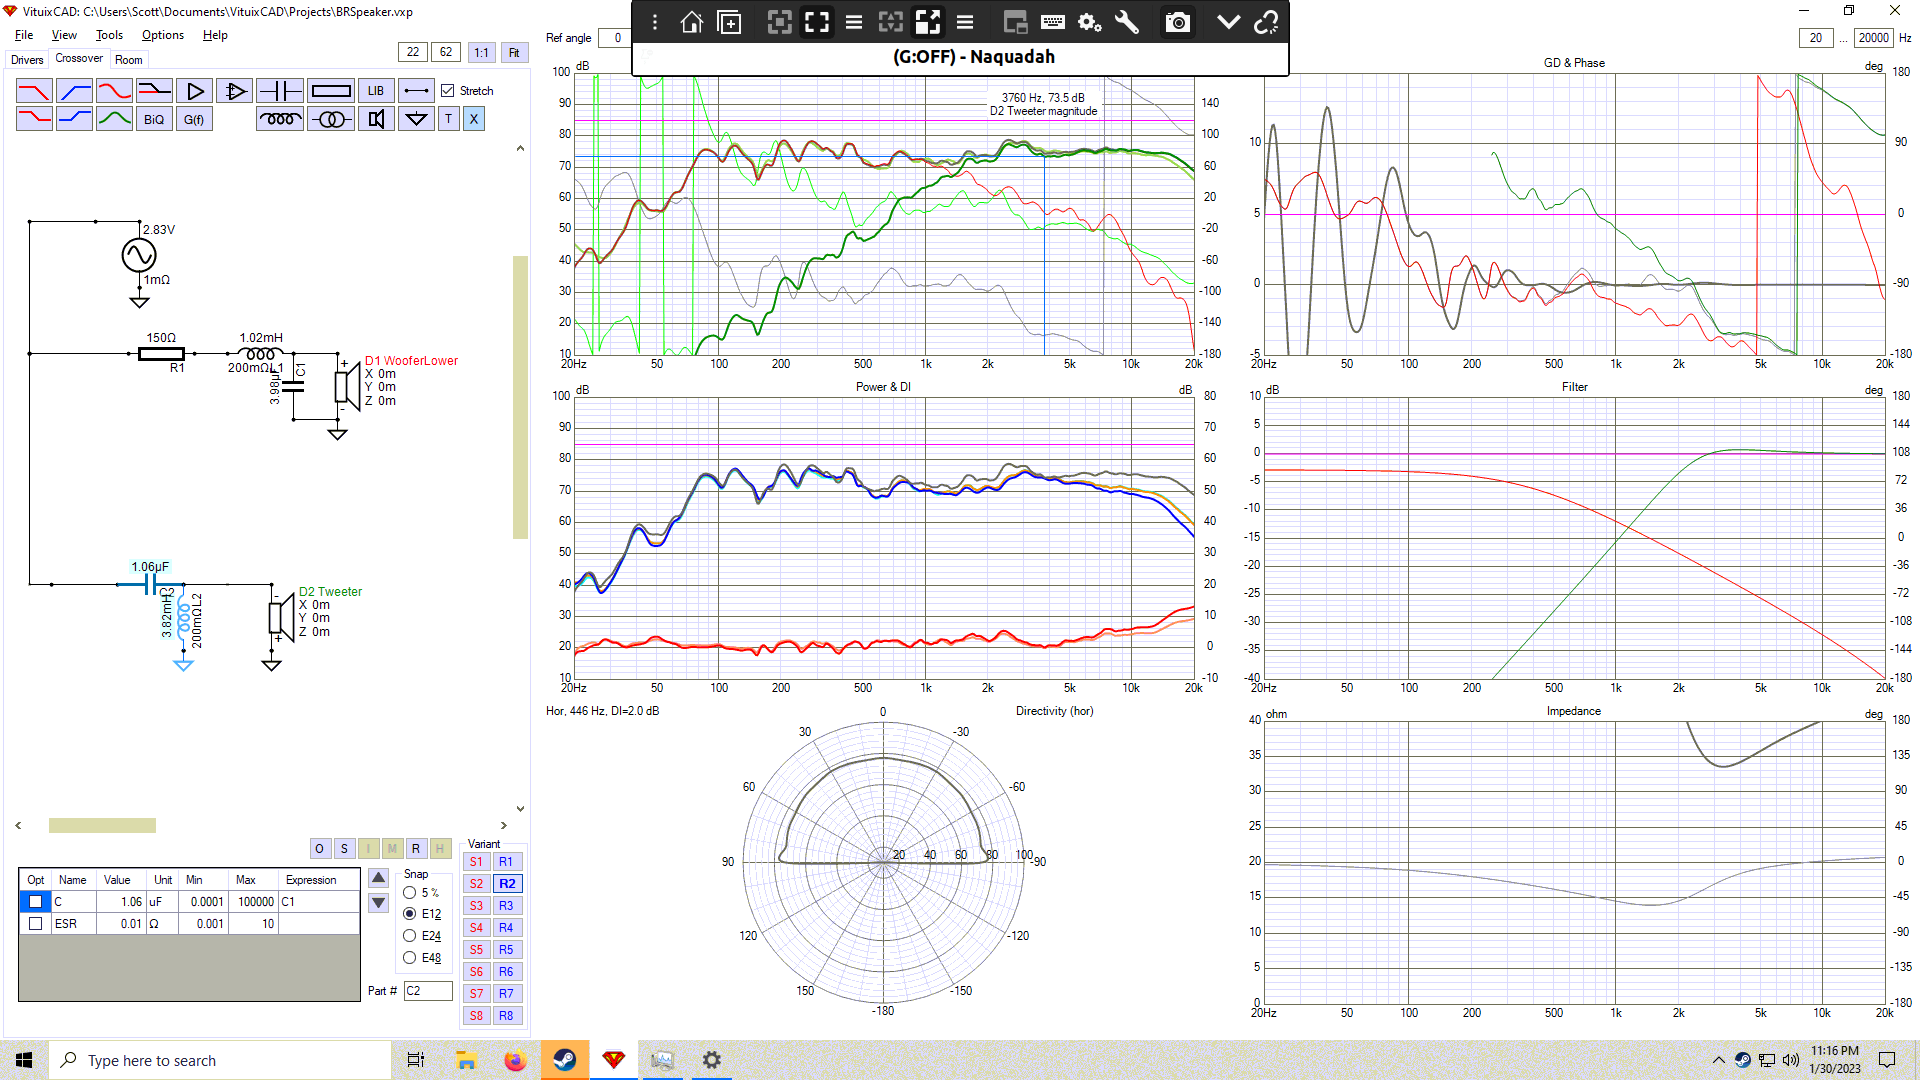Image resolution: width=1920 pixels, height=1080 pixels.
Task: Open the Tools menu
Action: (x=109, y=35)
